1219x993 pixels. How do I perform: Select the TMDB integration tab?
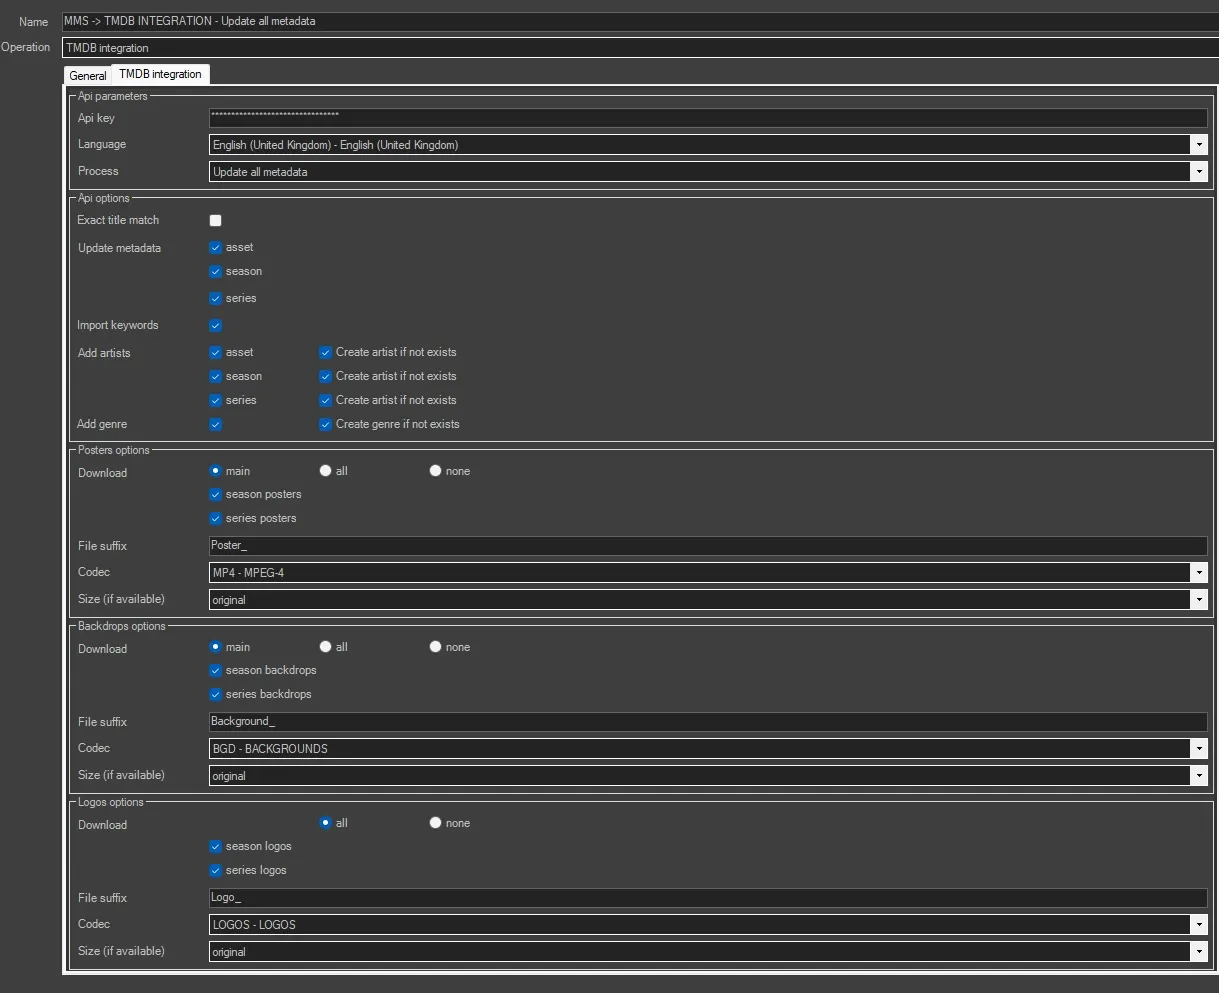(x=160, y=74)
